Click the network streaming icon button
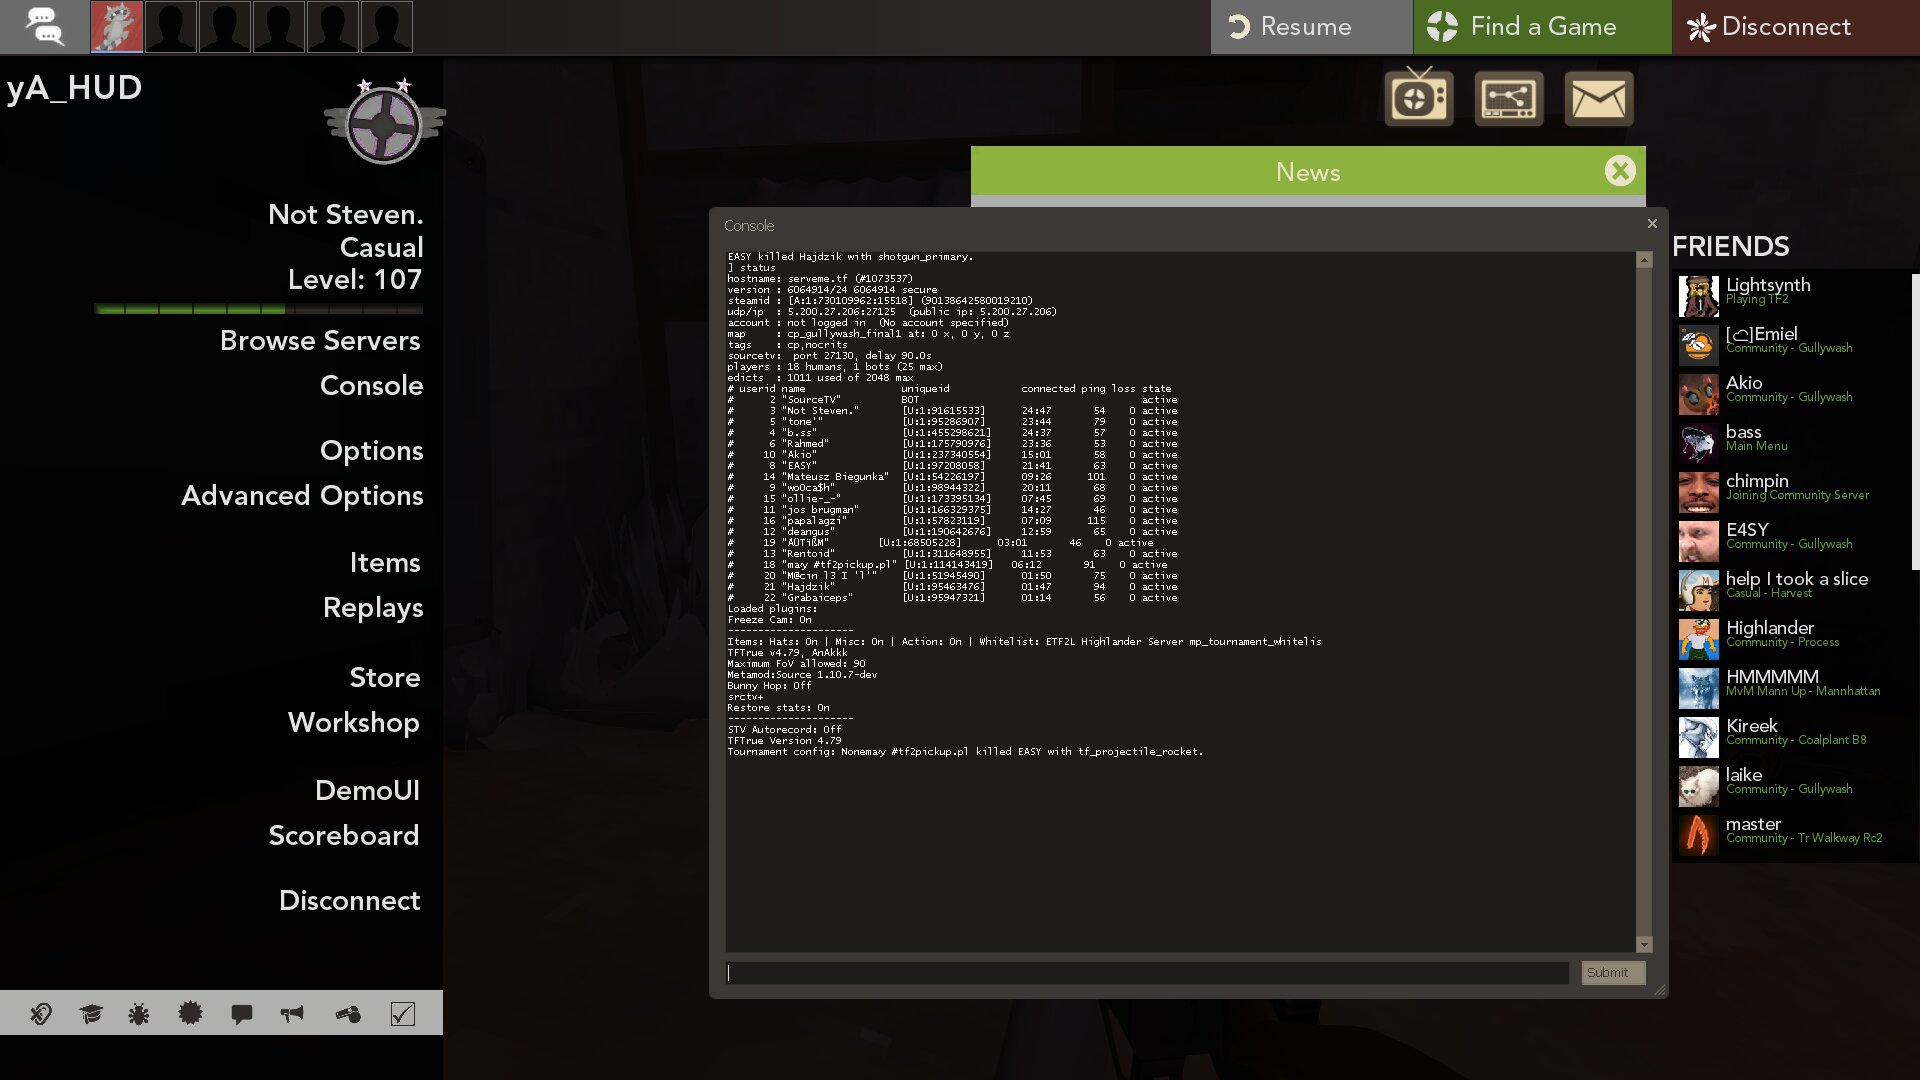The width and height of the screenshot is (1920, 1080). pyautogui.click(x=1508, y=99)
